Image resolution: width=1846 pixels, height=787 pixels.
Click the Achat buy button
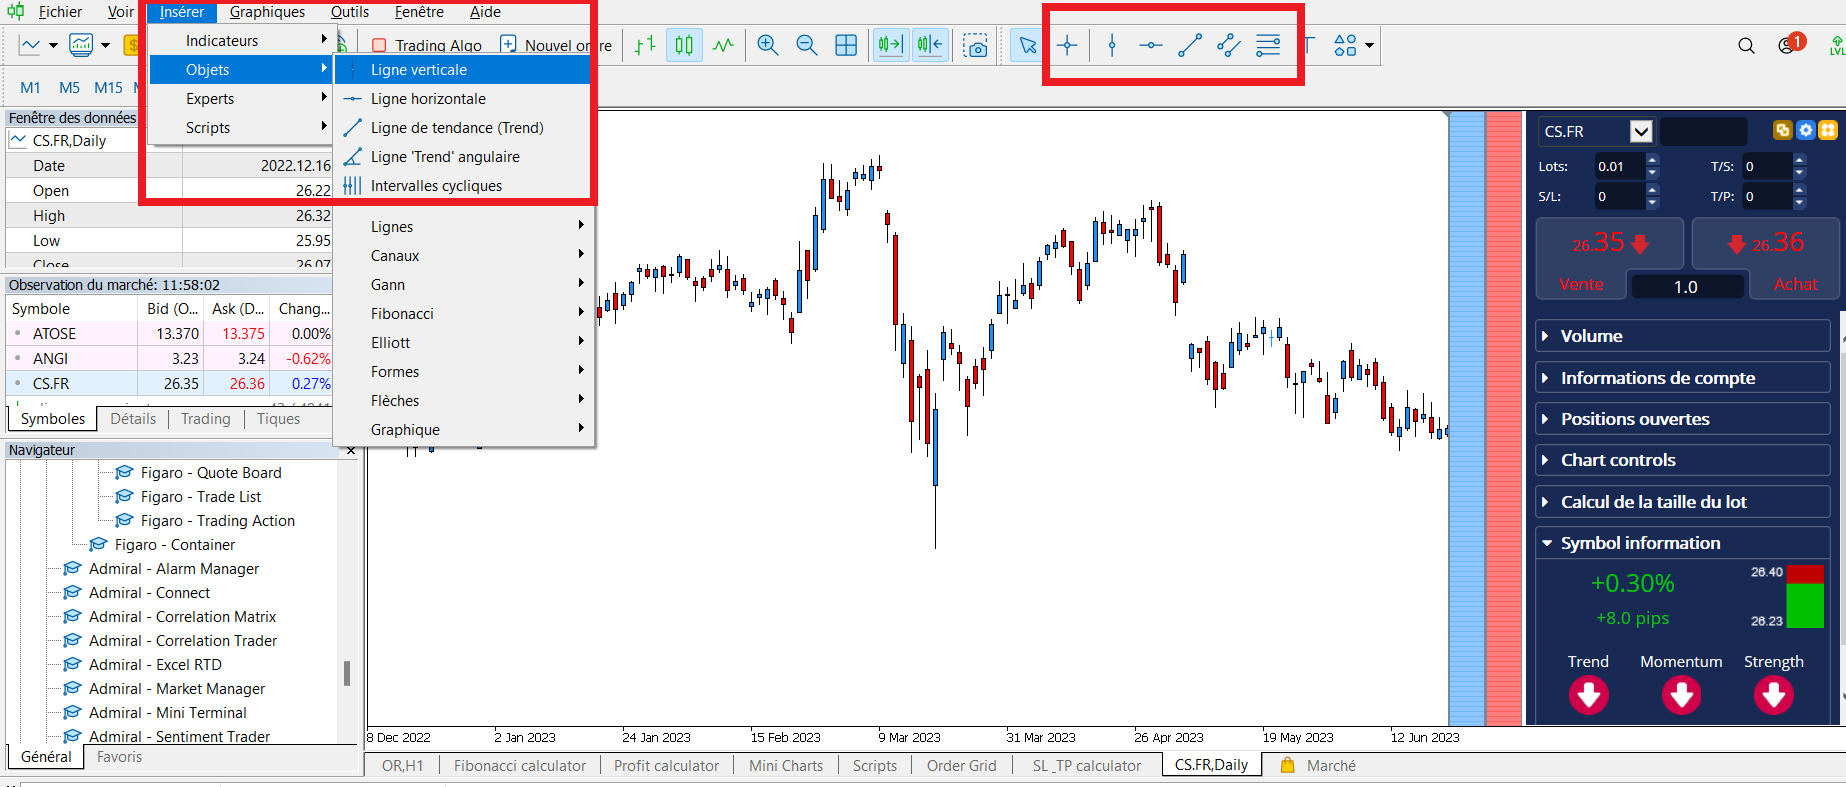click(x=1795, y=284)
